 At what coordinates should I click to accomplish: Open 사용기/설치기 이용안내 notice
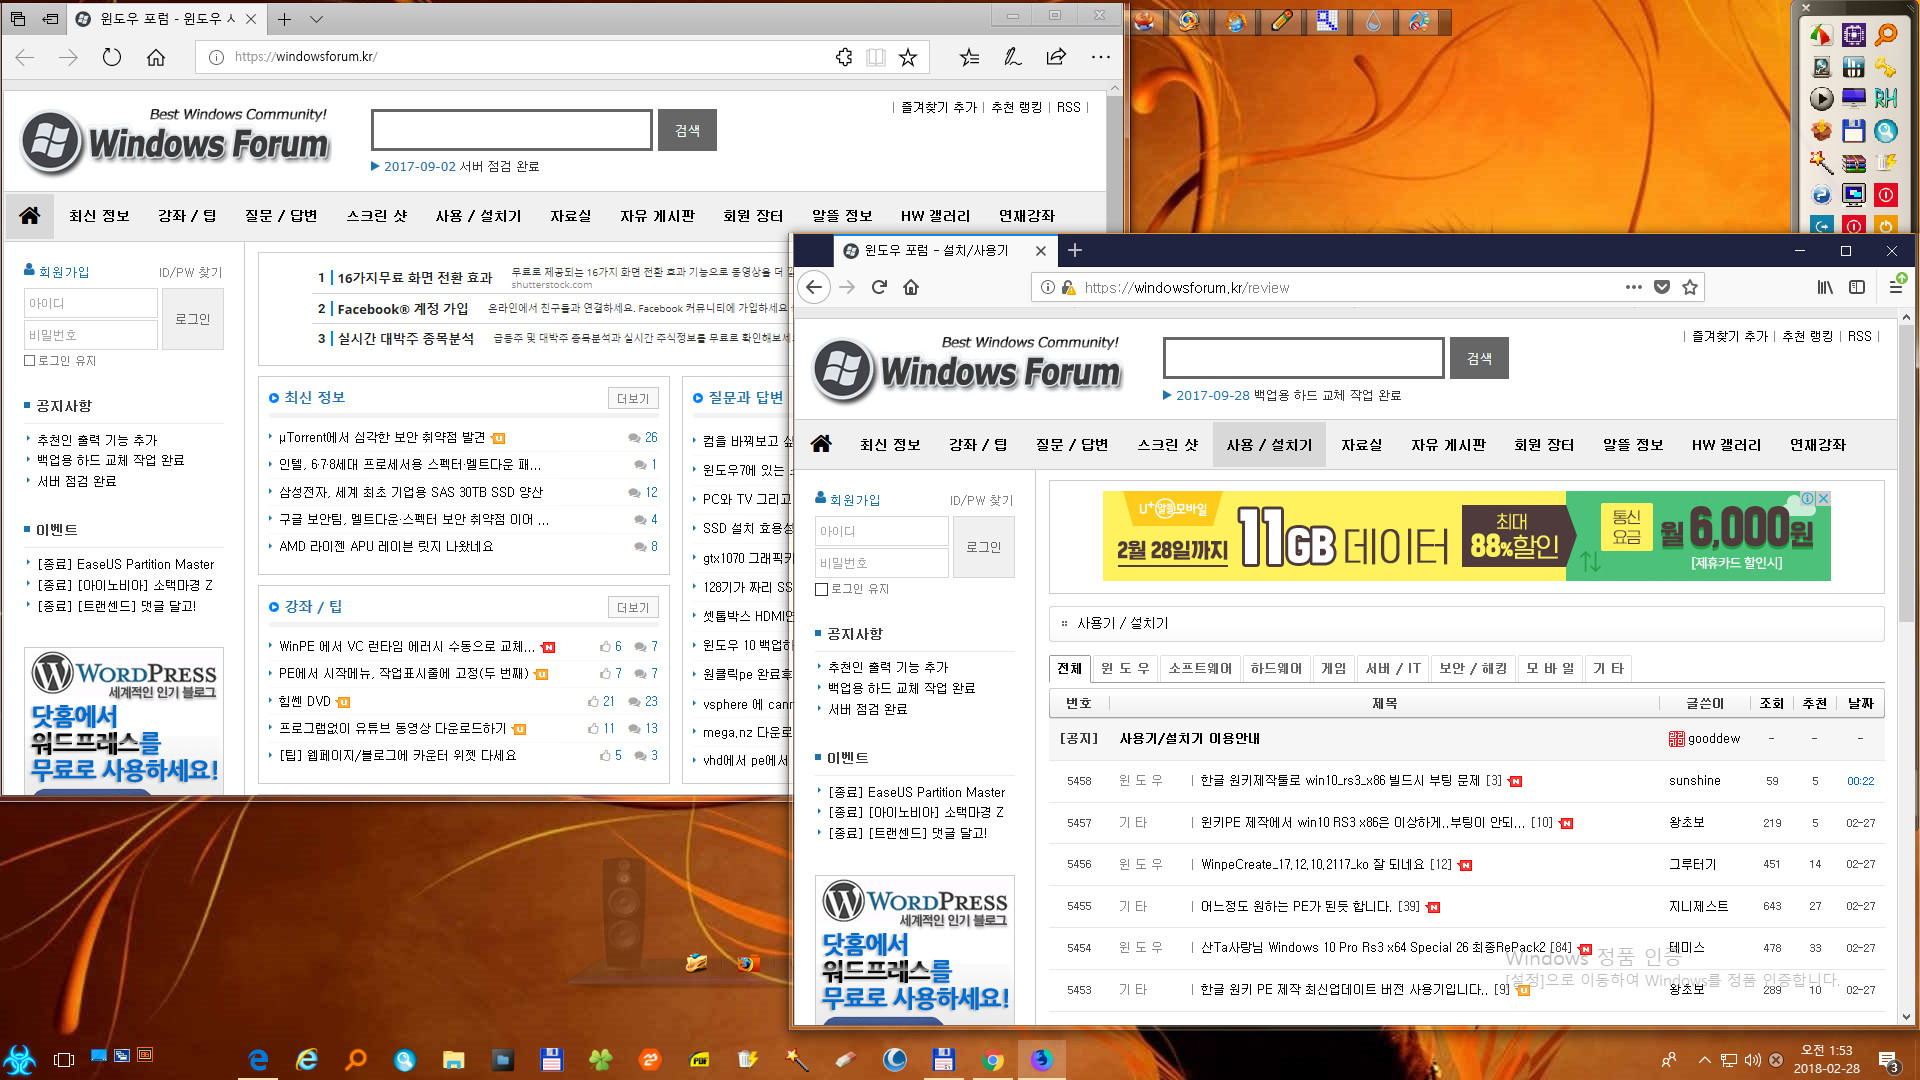pyautogui.click(x=1189, y=738)
